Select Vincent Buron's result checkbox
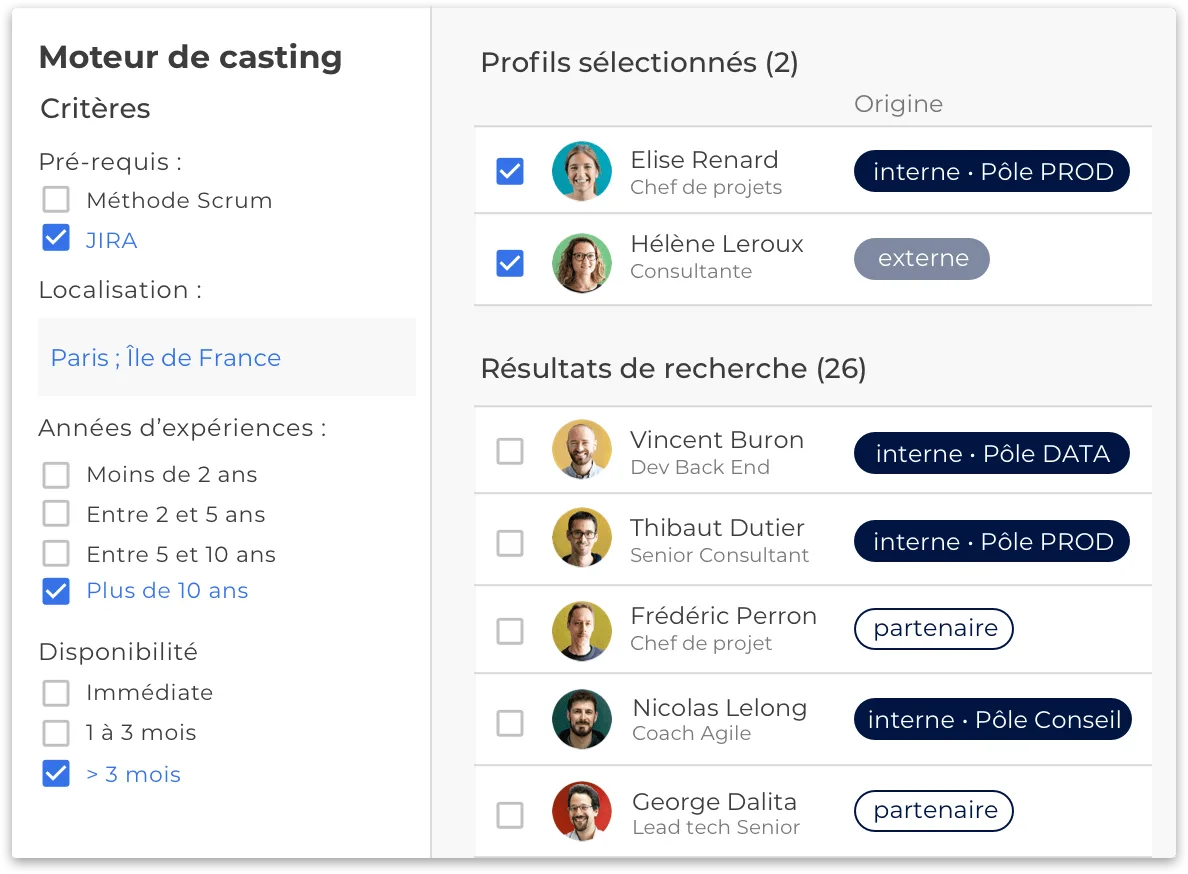This screenshot has width=1188, height=874. pyautogui.click(x=510, y=451)
